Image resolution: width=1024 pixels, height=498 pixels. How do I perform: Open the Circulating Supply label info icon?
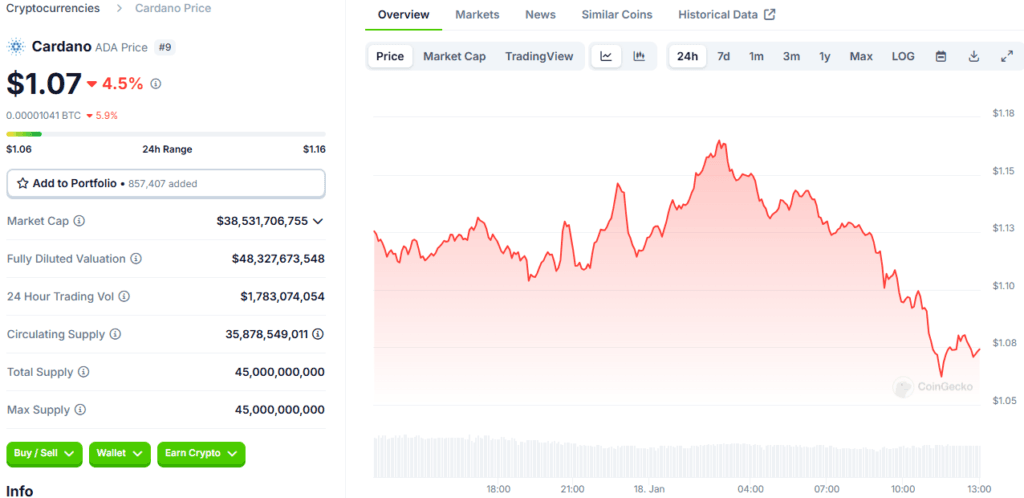click(x=115, y=334)
